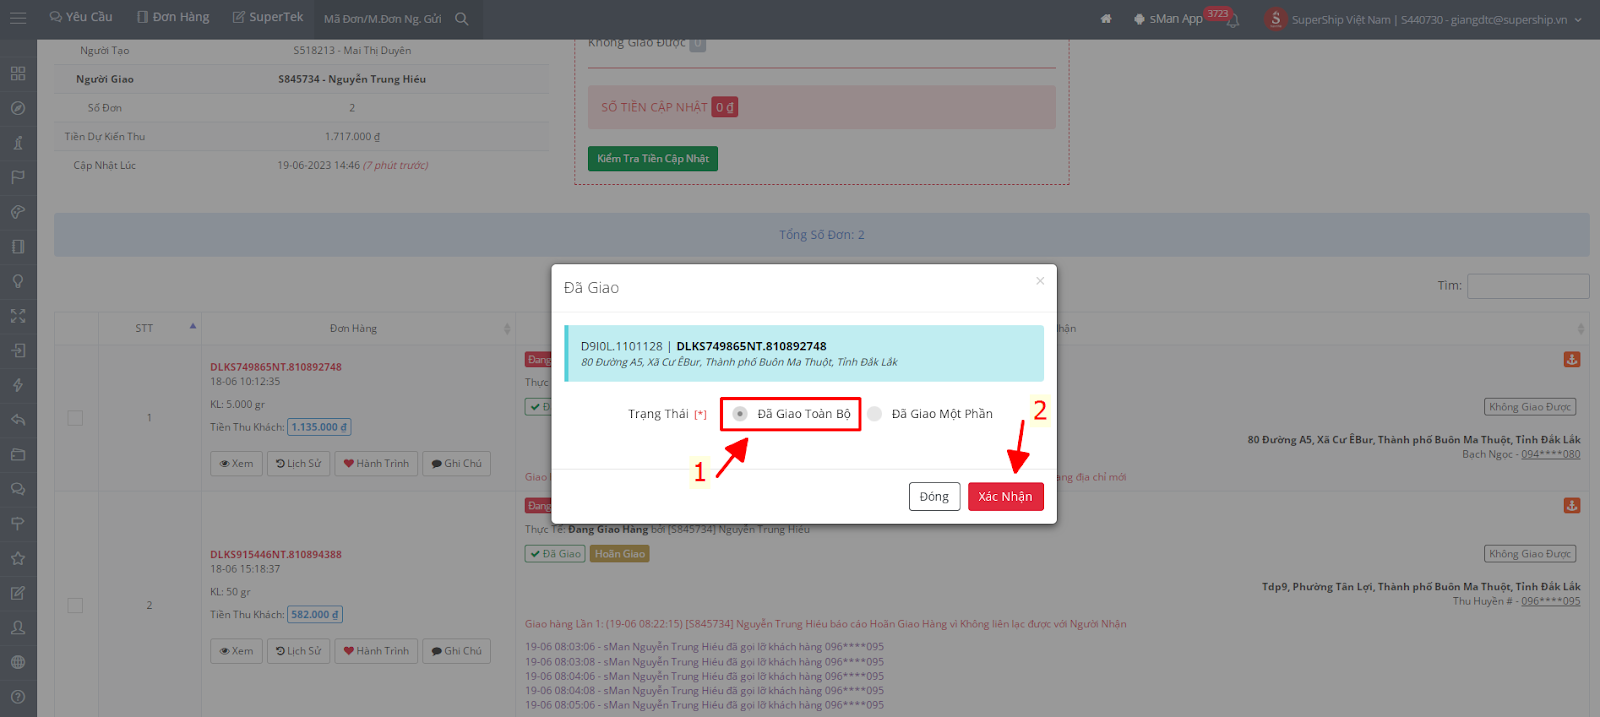Open the compass icon in sidebar
This screenshot has height=717, width=1600.
[18, 108]
